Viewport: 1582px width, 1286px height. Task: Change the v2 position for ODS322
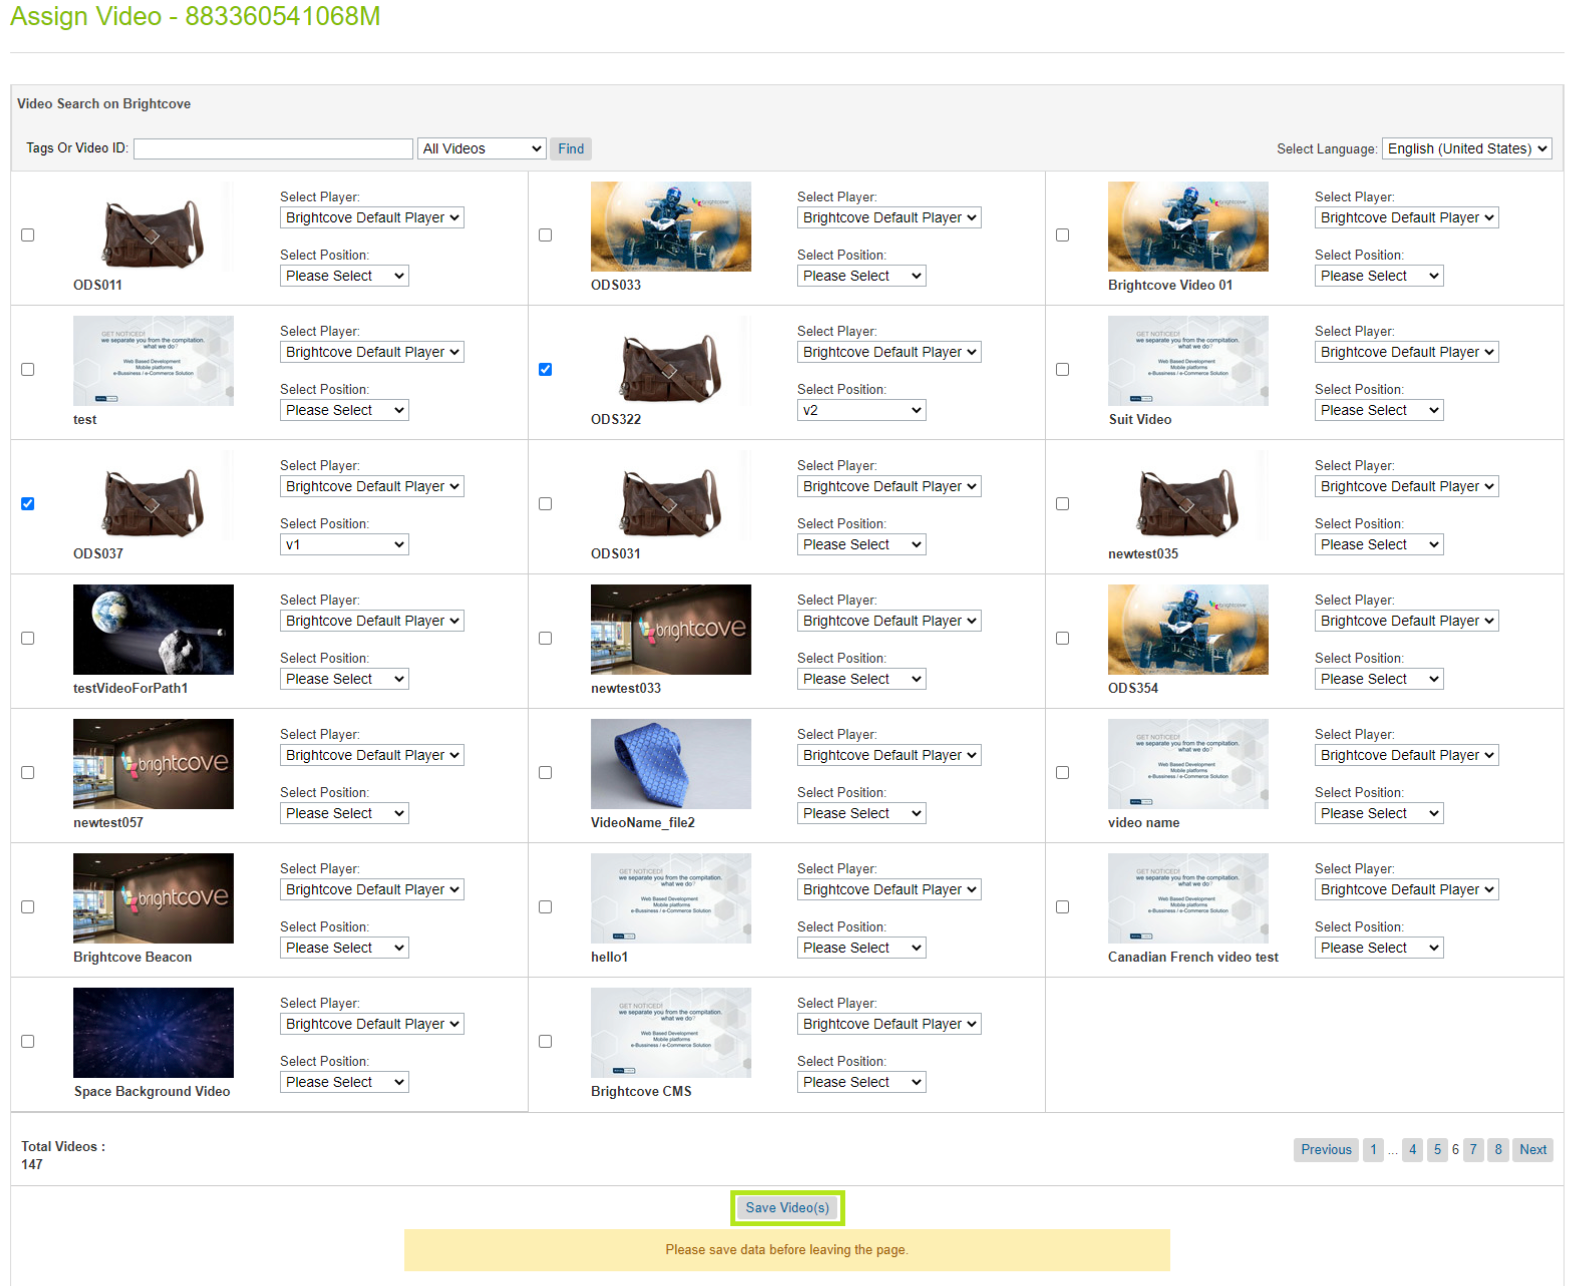tap(861, 410)
